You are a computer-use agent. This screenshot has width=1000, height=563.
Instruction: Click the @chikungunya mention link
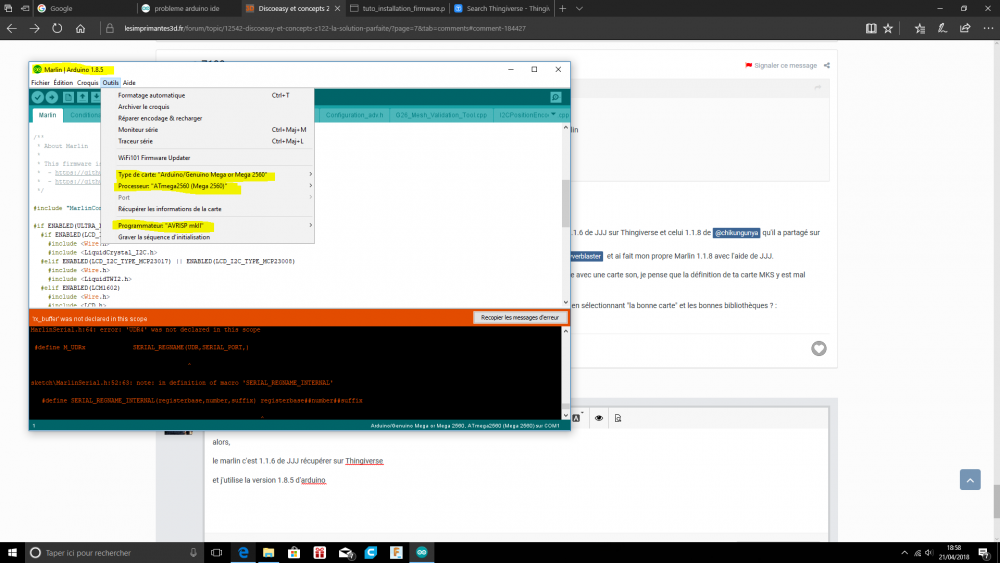pyautogui.click(x=736, y=233)
